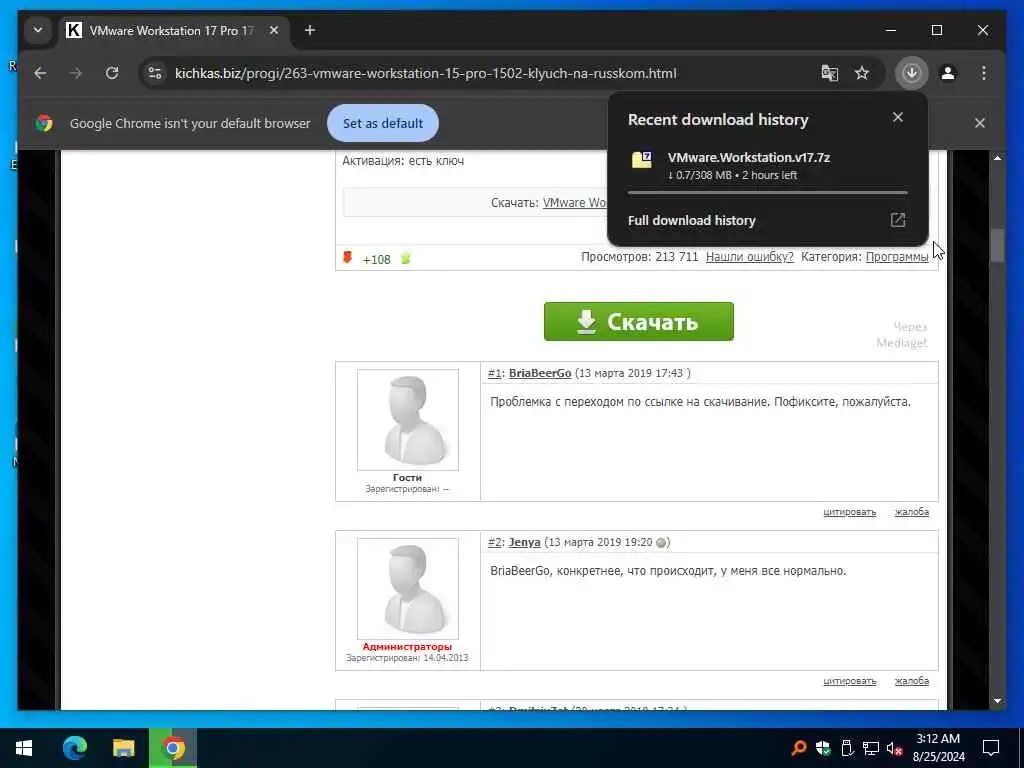Viewport: 1024px width, 768px height.
Task: Open the Chrome profile avatar icon
Action: pyautogui.click(x=948, y=73)
